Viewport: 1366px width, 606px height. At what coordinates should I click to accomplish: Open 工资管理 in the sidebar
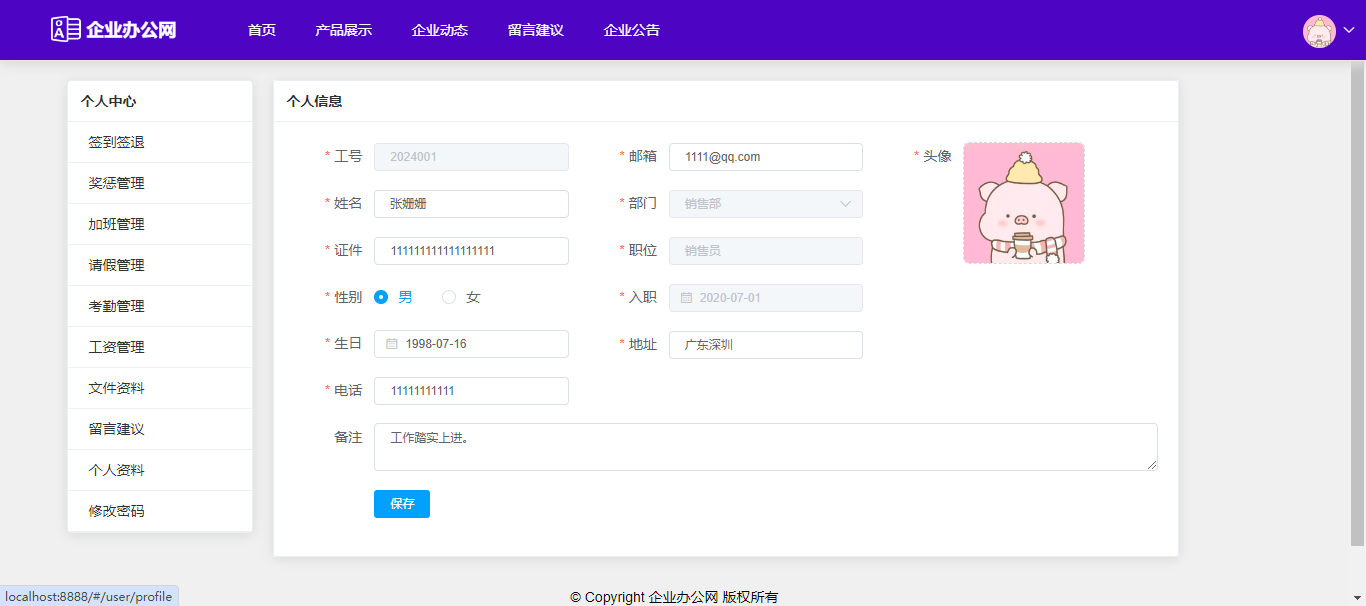point(116,347)
